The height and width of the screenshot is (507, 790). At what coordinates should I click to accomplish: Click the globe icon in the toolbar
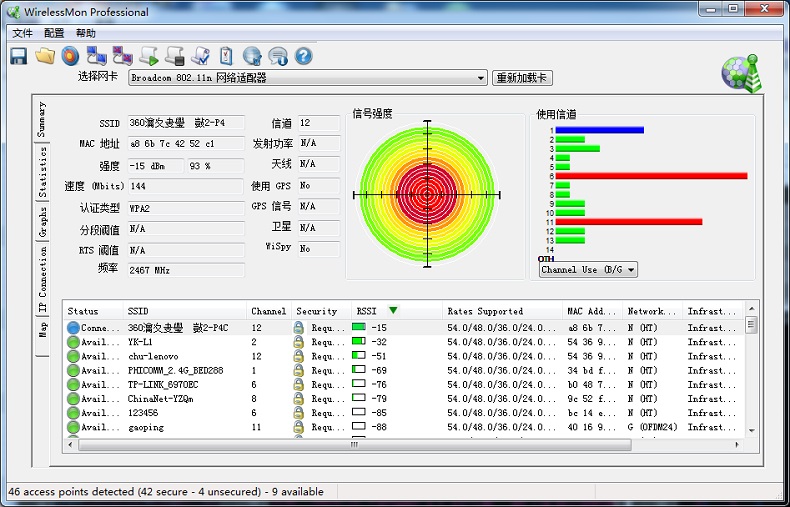[x=252, y=56]
